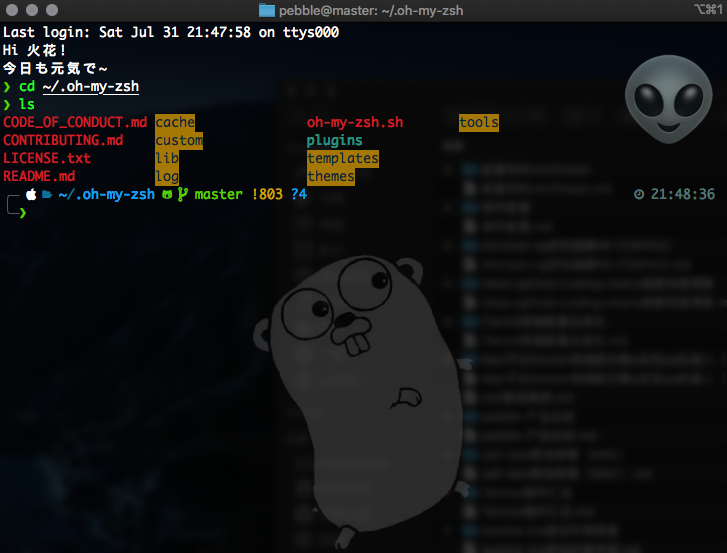Click the custom directory entry
The height and width of the screenshot is (553, 727).
click(179, 140)
